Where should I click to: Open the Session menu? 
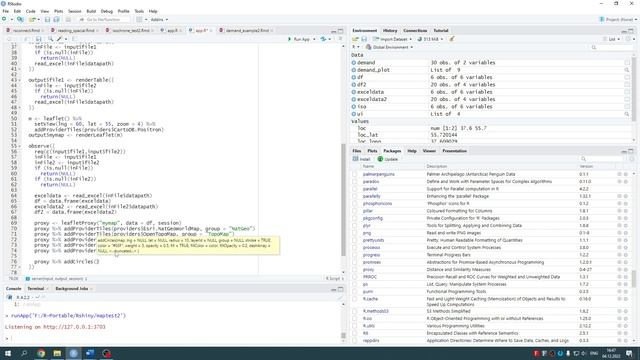coord(74,11)
